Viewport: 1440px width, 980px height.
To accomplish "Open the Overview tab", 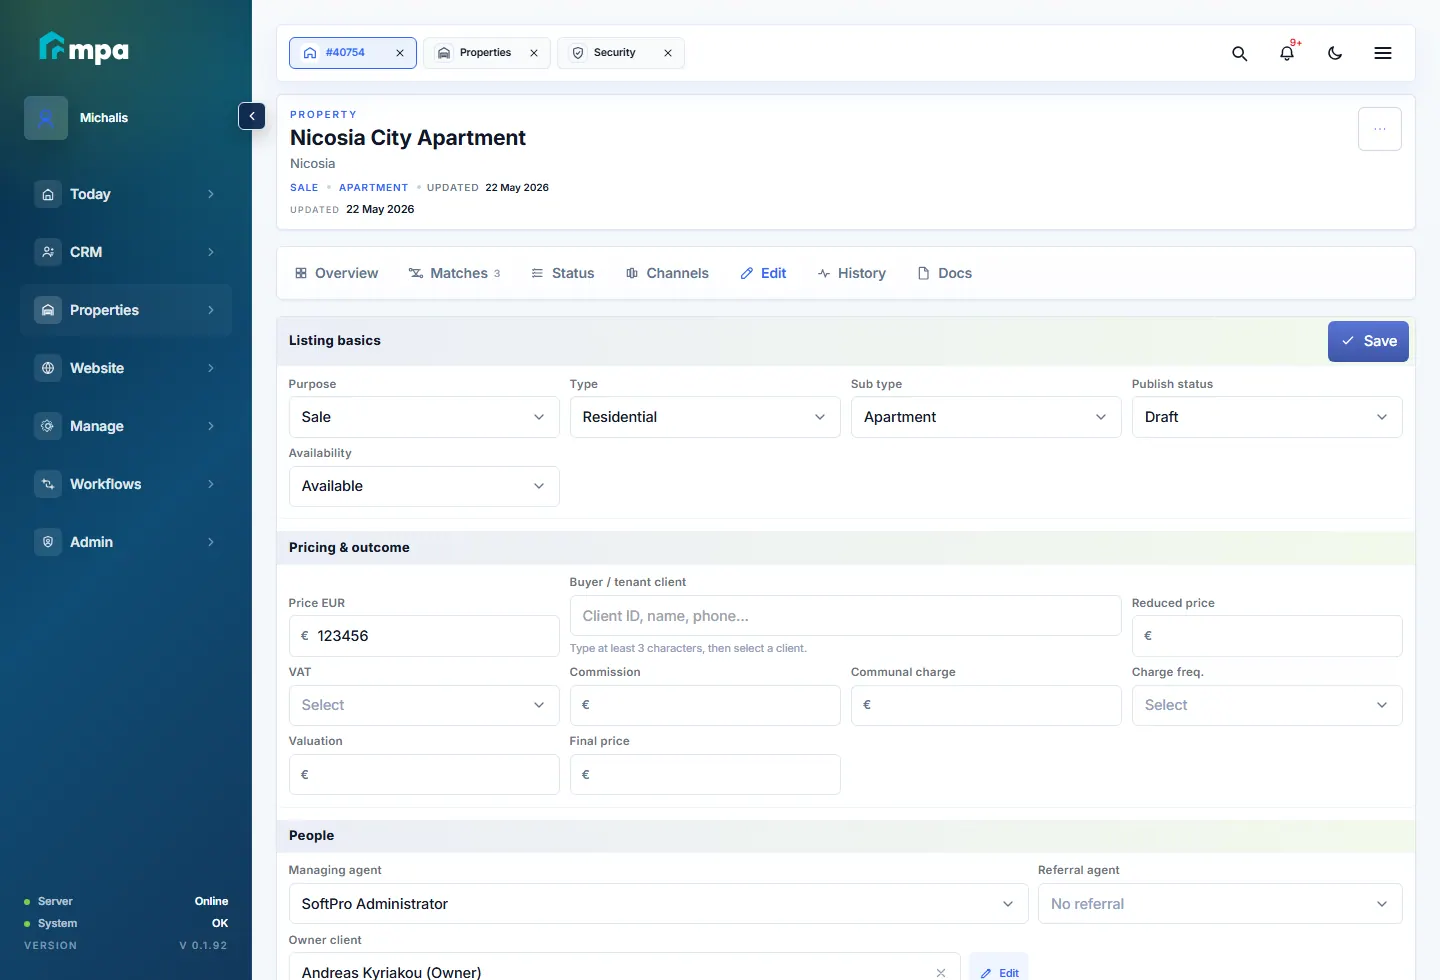I will point(336,273).
